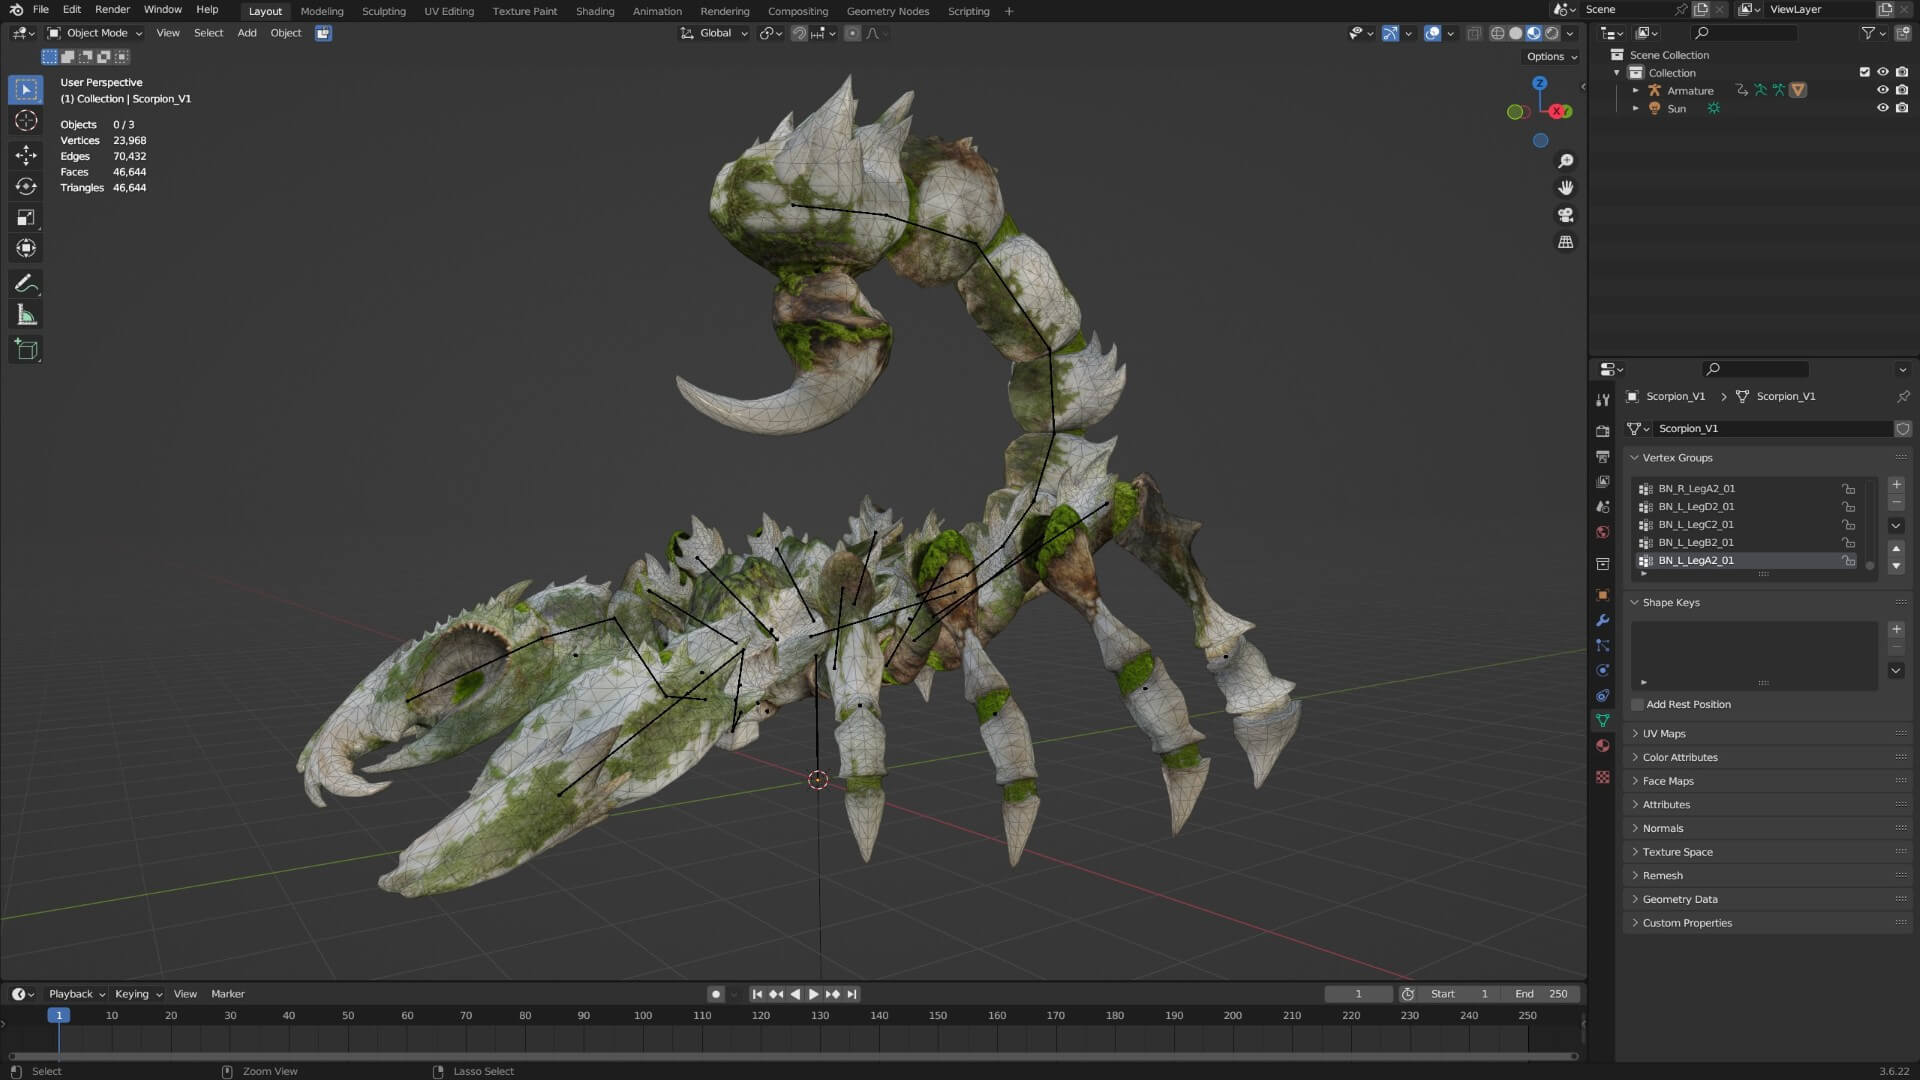
Task: Play the animation forward
Action: (813, 994)
